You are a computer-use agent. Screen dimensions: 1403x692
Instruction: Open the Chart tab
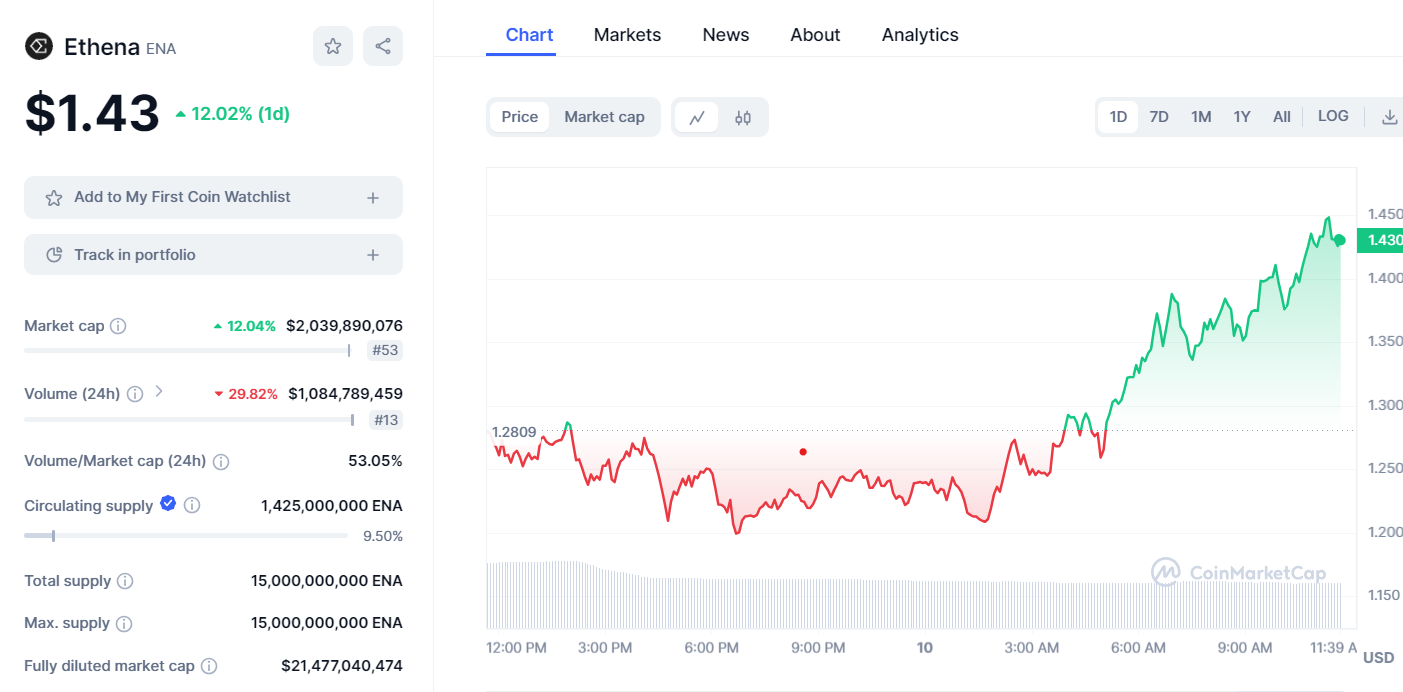tap(529, 35)
